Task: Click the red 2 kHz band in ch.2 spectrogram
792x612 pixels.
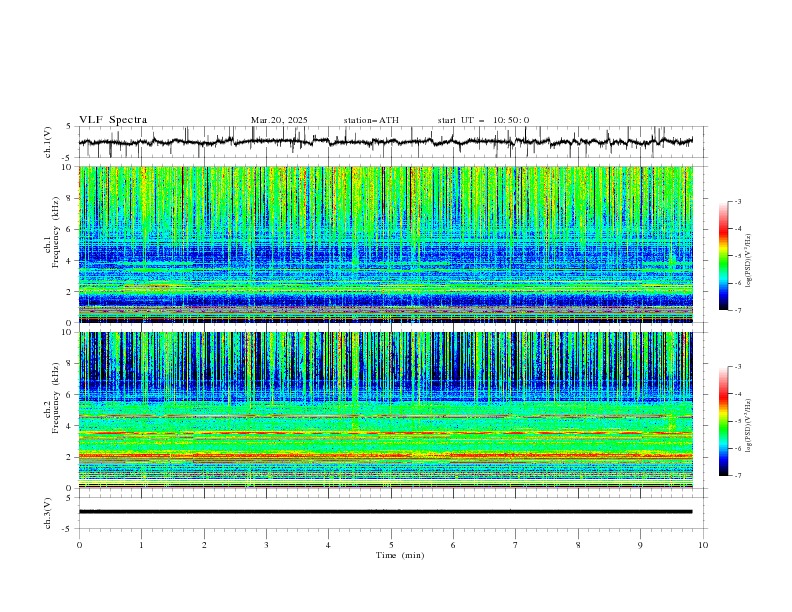Action: click(x=386, y=456)
